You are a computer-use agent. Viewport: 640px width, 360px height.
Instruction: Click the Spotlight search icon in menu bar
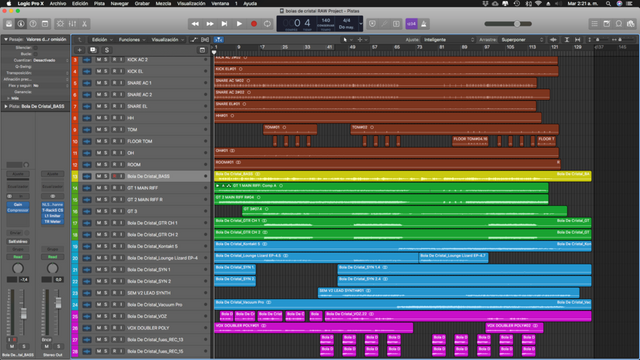608,3
